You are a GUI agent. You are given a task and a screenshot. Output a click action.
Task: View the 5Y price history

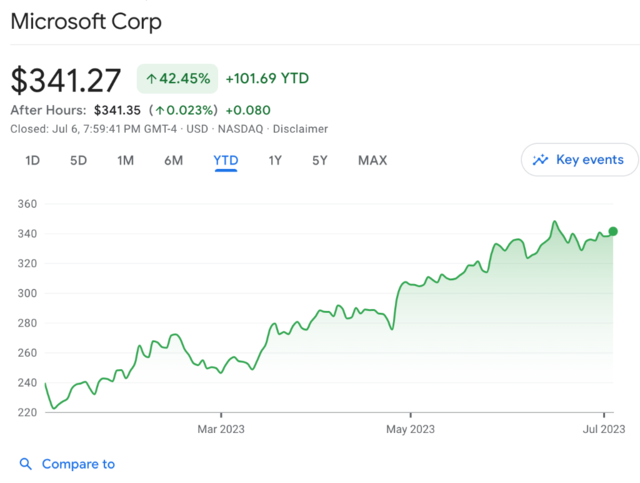320,160
